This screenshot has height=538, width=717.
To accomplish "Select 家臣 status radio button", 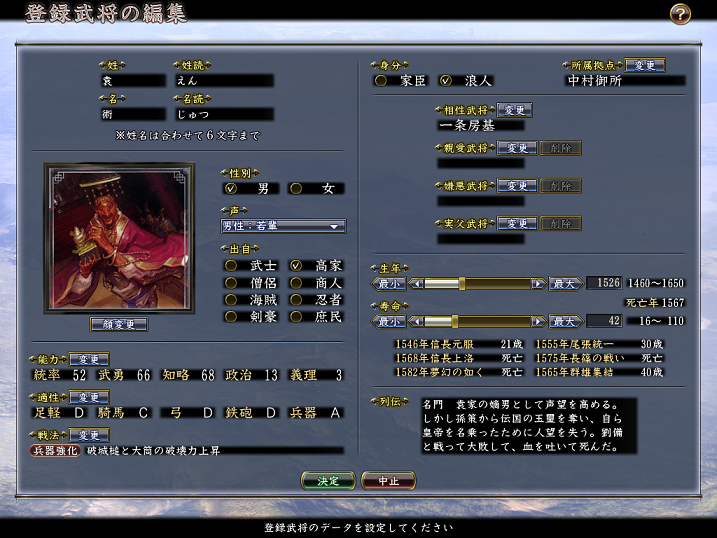I will (380, 80).
